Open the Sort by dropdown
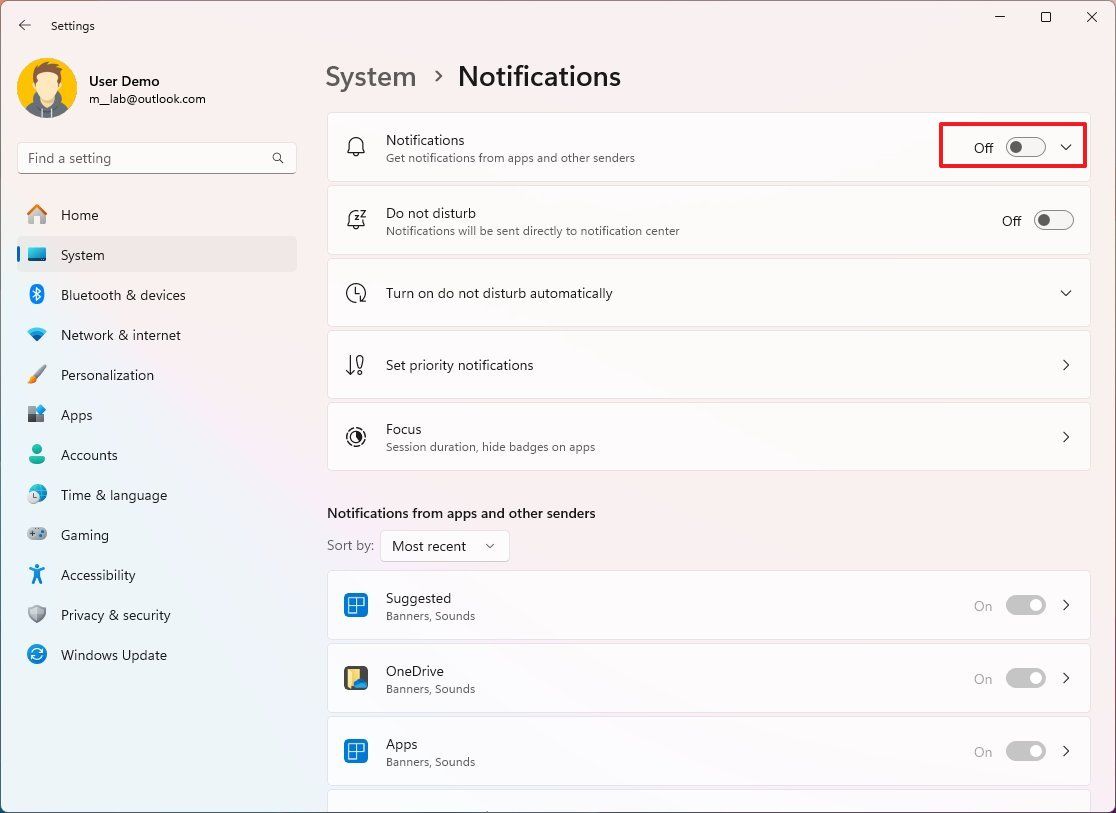Image resolution: width=1116 pixels, height=813 pixels. tap(444, 546)
